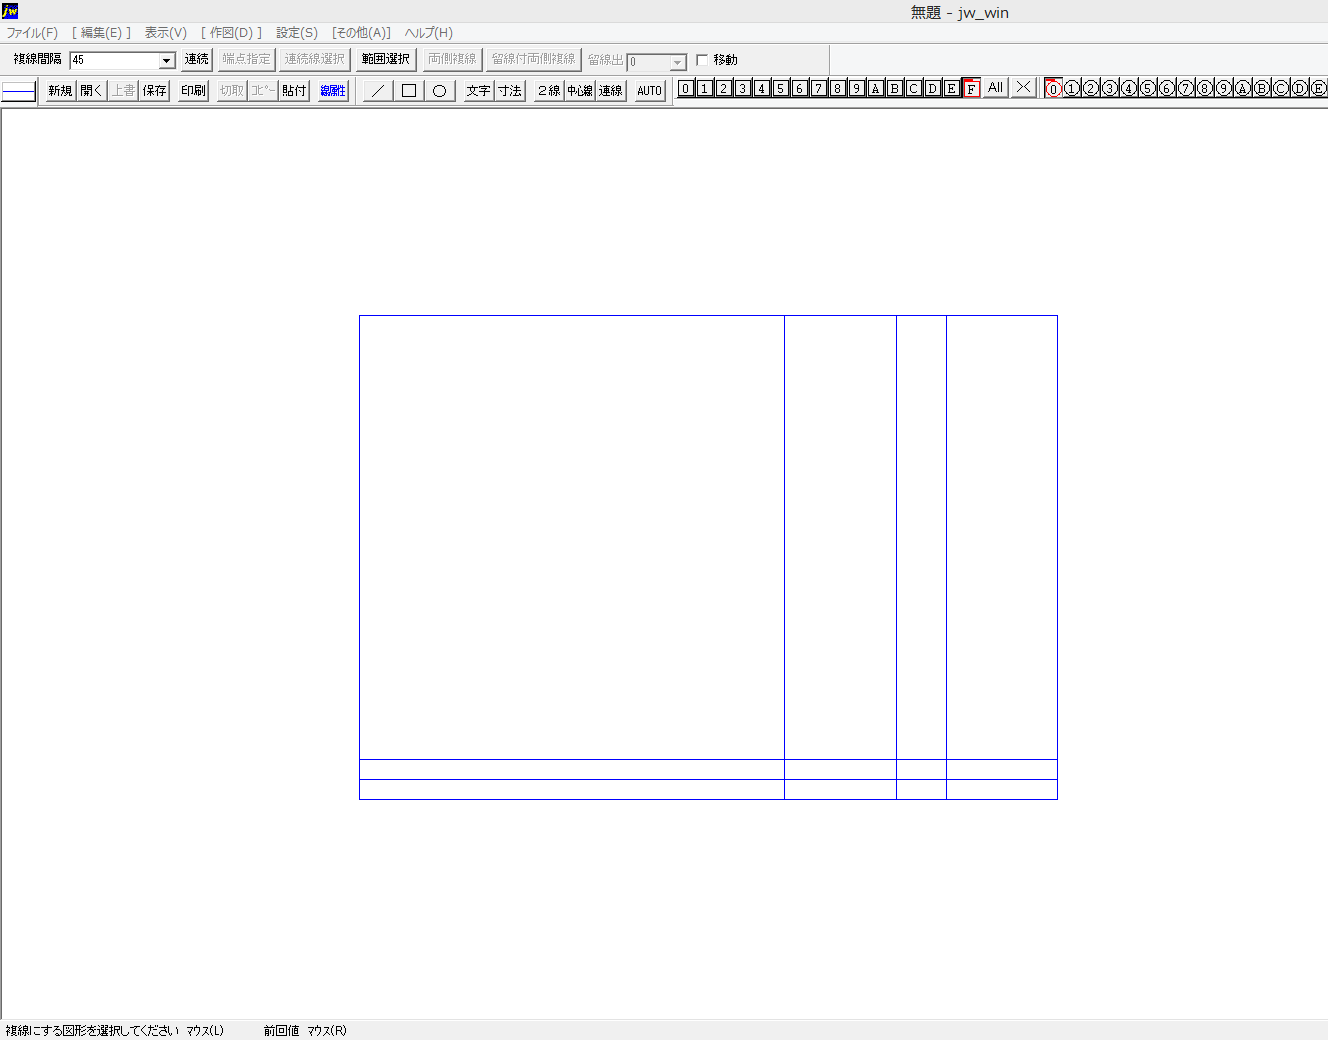Viewport: 1328px width, 1040px height.
Task: Click the X button beside All
Action: pyautogui.click(x=1022, y=88)
